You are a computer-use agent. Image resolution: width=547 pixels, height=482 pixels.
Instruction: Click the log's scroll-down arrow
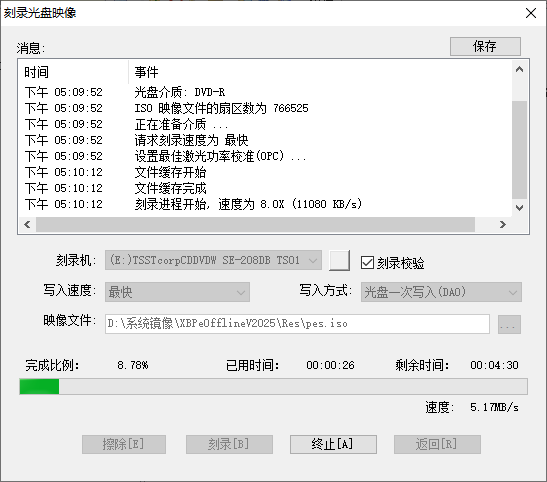[519, 208]
